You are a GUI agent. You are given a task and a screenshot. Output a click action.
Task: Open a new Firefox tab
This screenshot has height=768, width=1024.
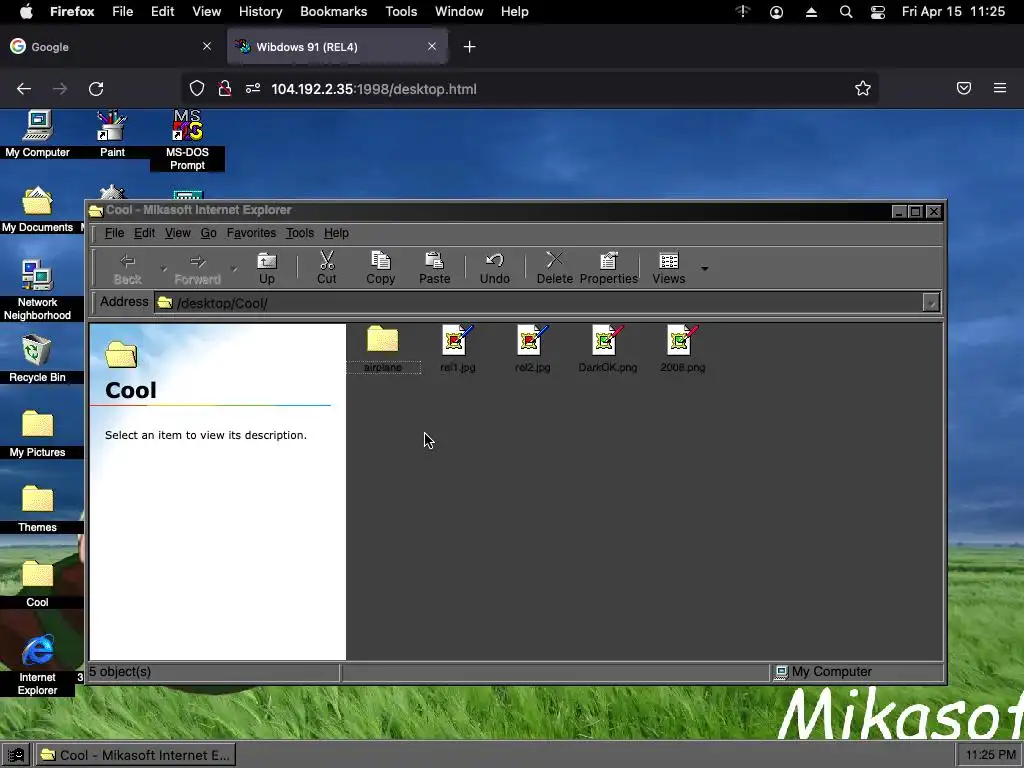[470, 47]
